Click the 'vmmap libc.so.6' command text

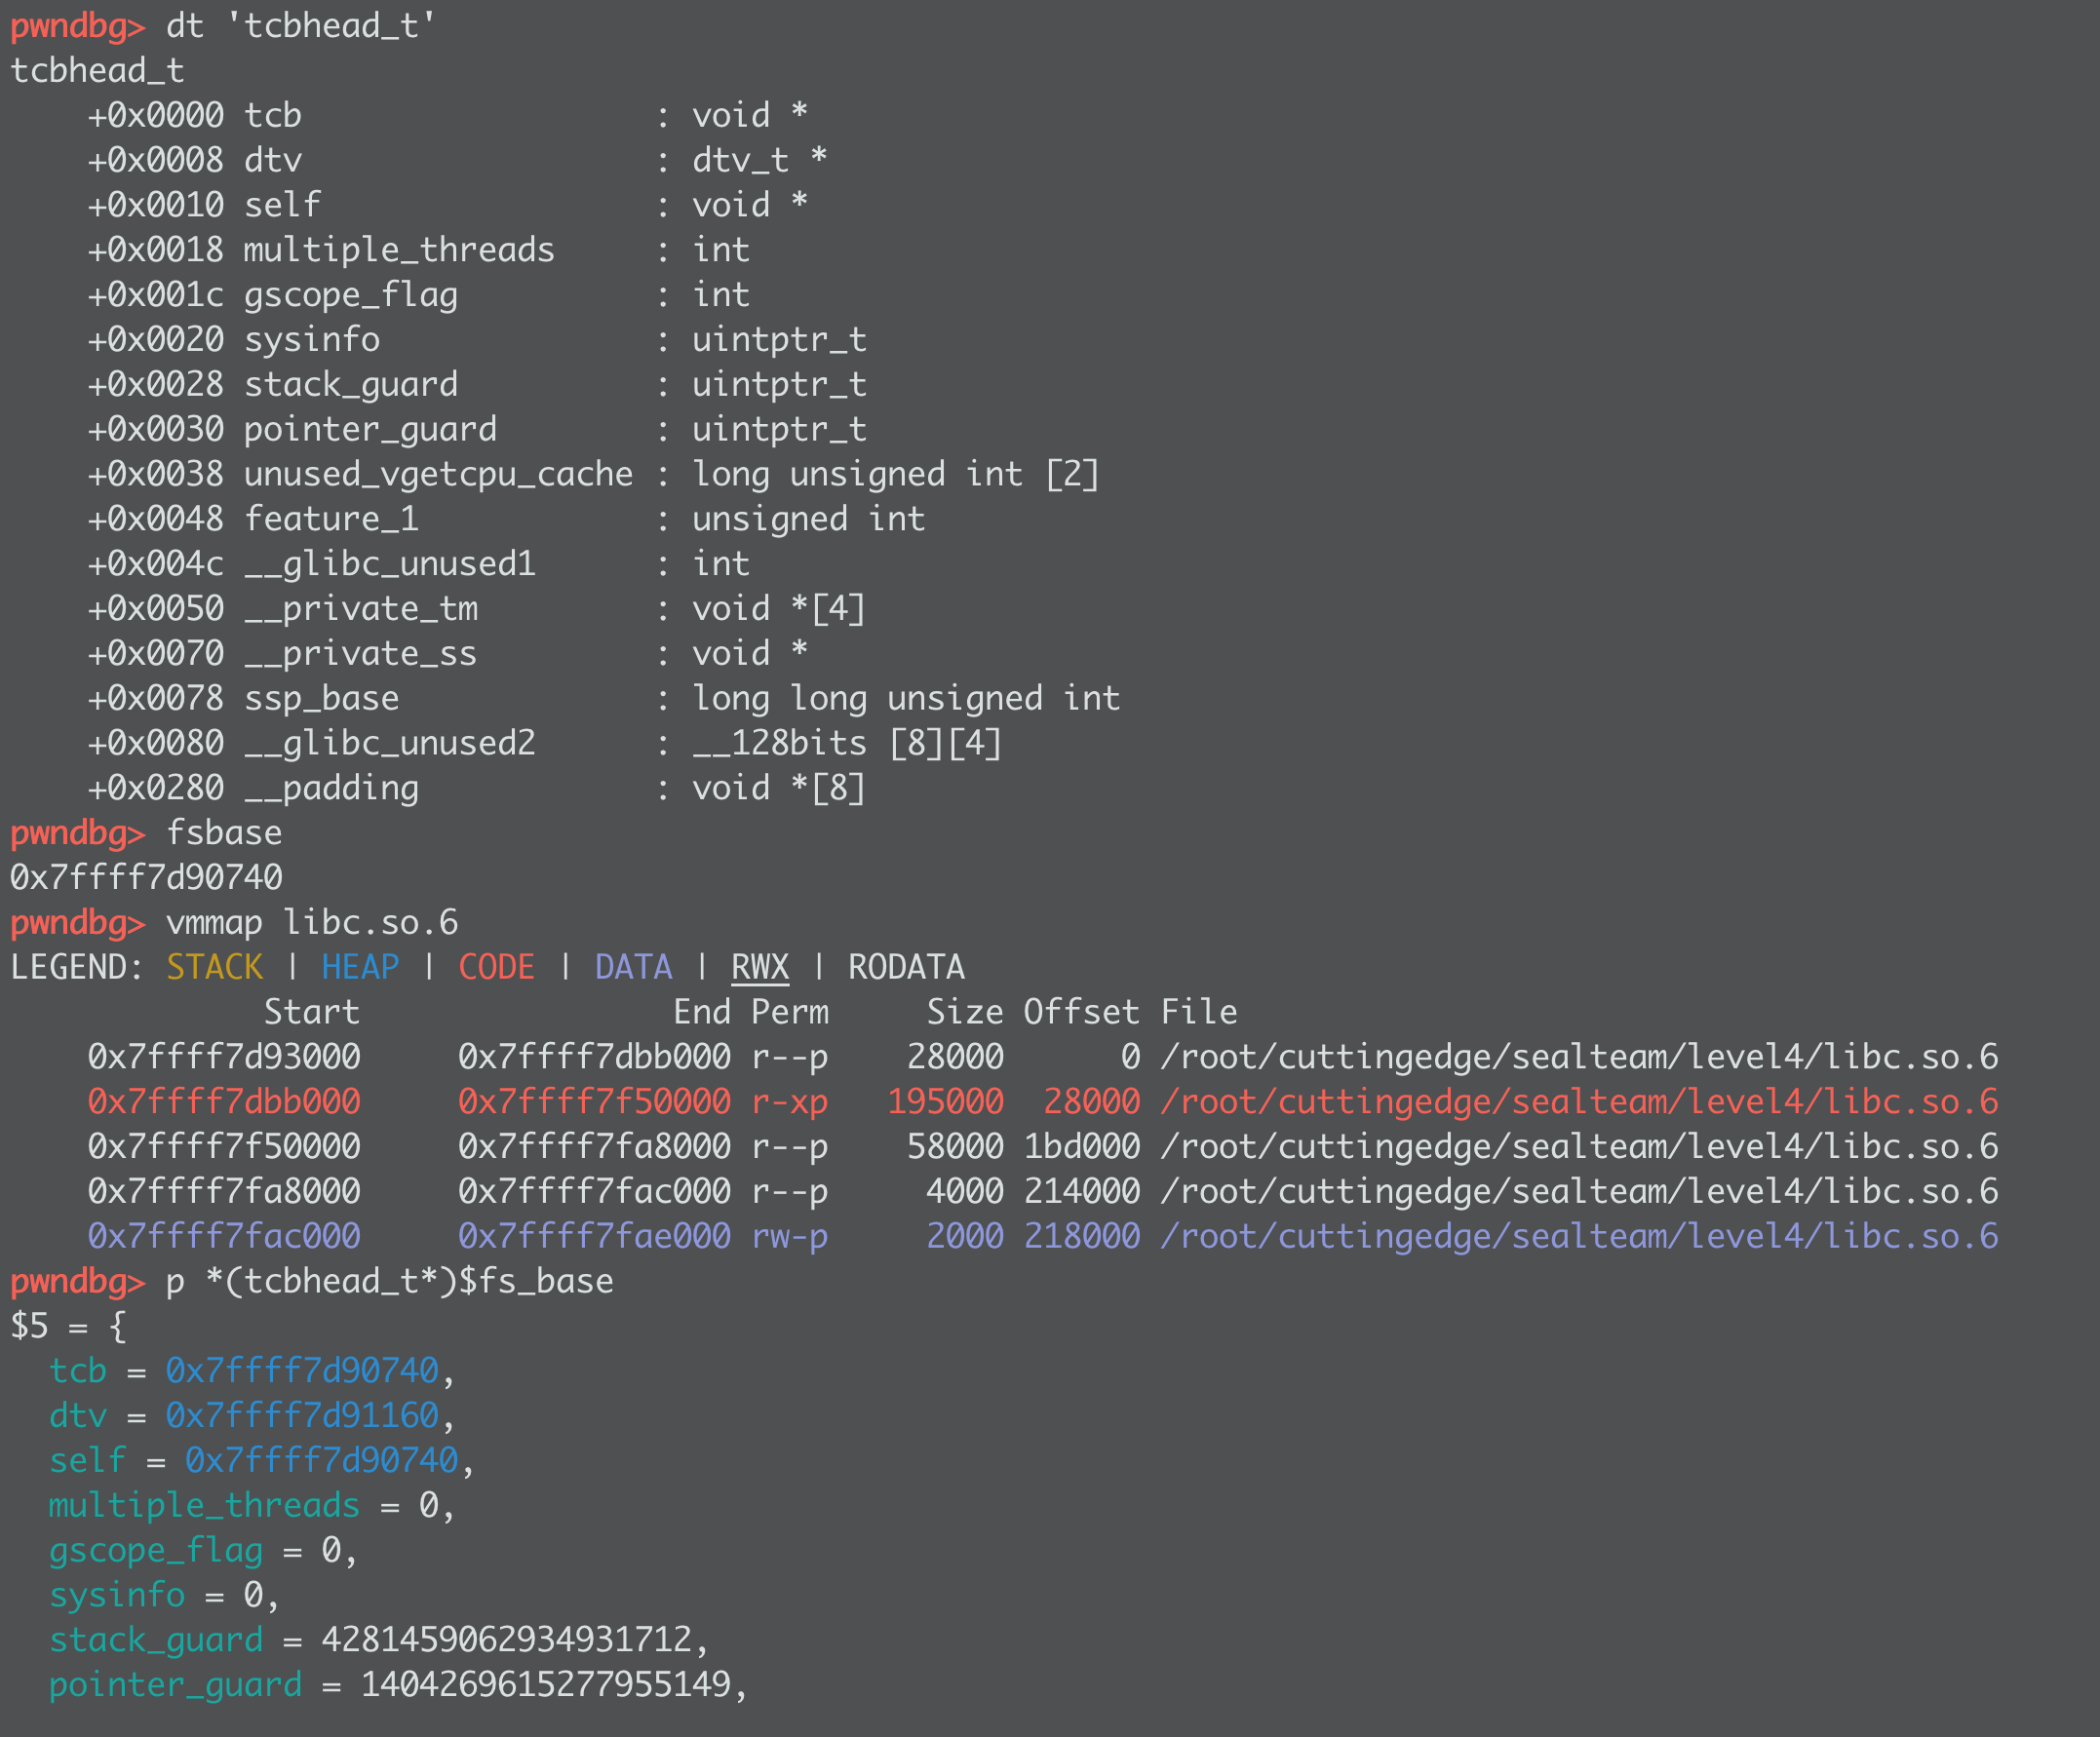[312, 922]
